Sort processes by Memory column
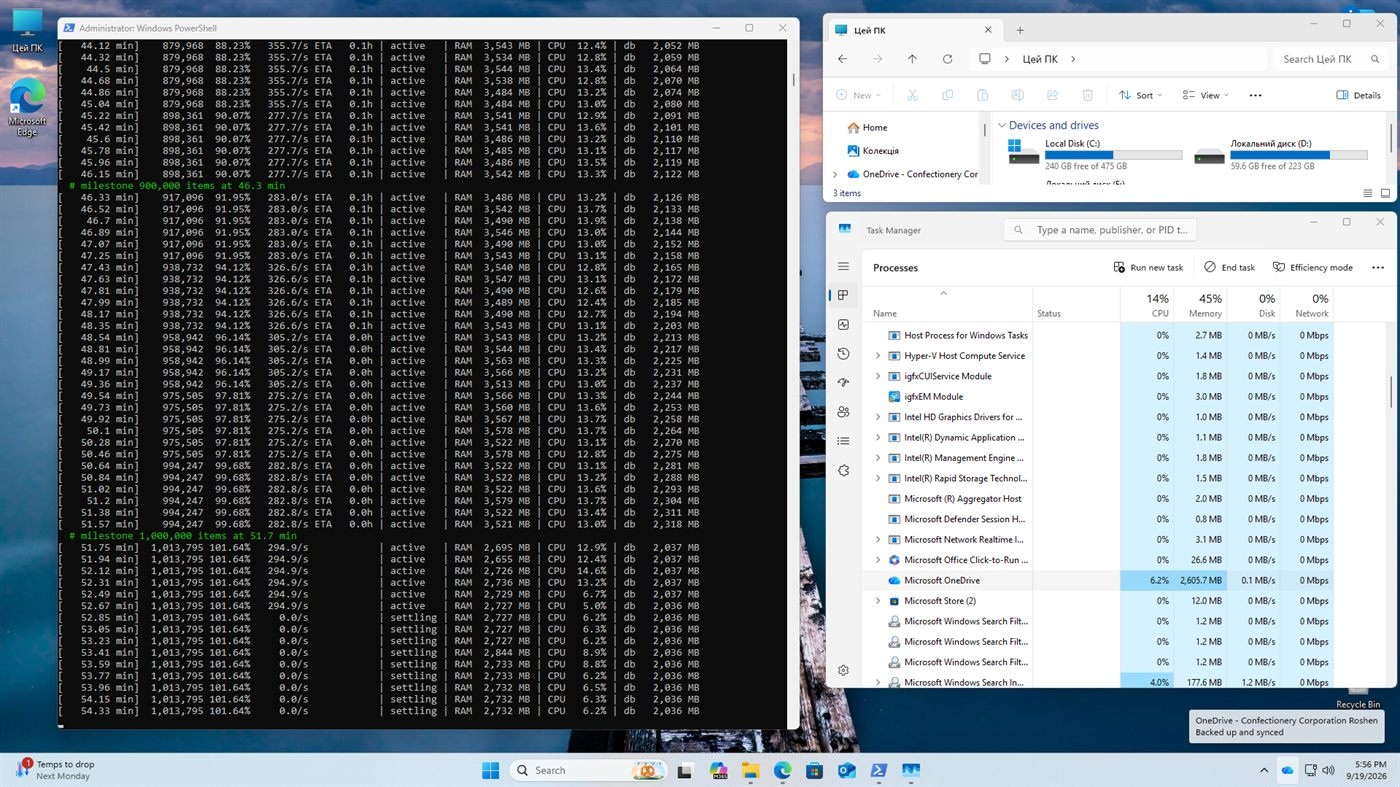Image resolution: width=1400 pixels, height=787 pixels. pos(1200,305)
